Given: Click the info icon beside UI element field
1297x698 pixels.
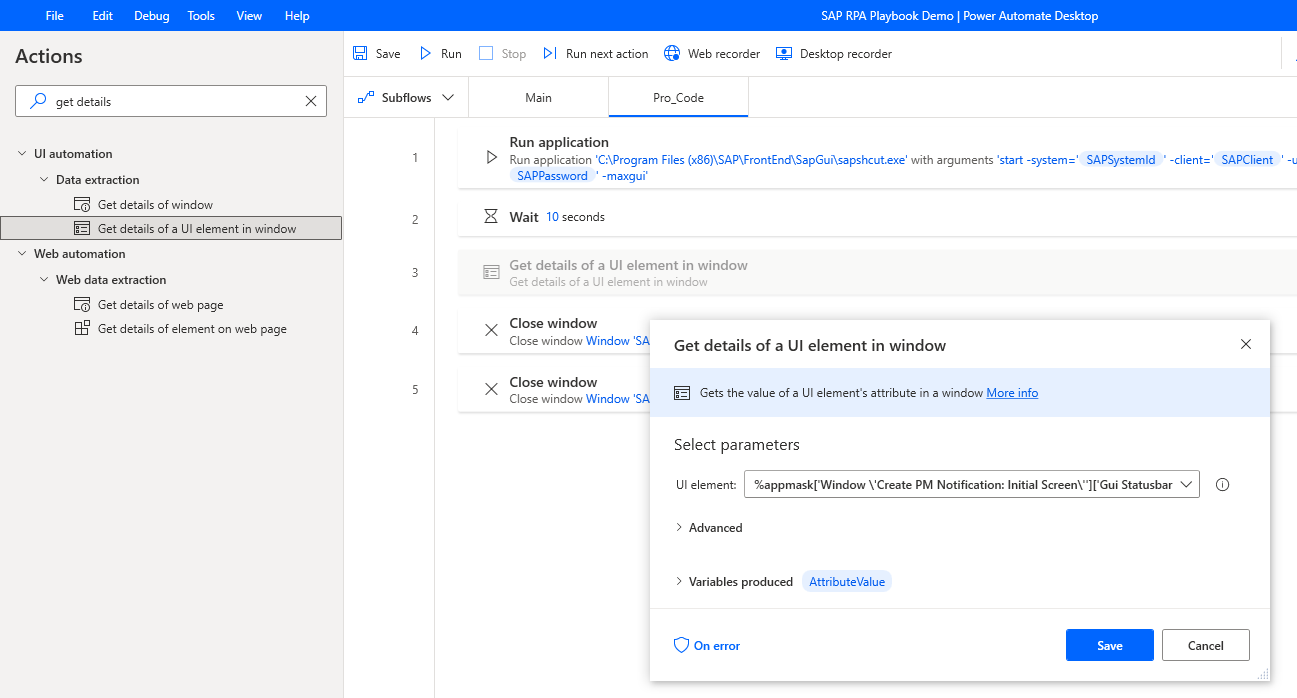Looking at the screenshot, I should click(x=1222, y=484).
